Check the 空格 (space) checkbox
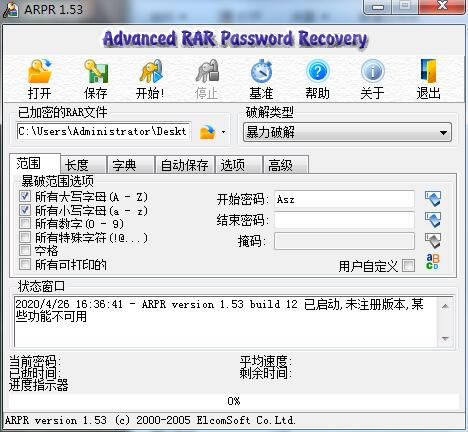 pos(25,250)
